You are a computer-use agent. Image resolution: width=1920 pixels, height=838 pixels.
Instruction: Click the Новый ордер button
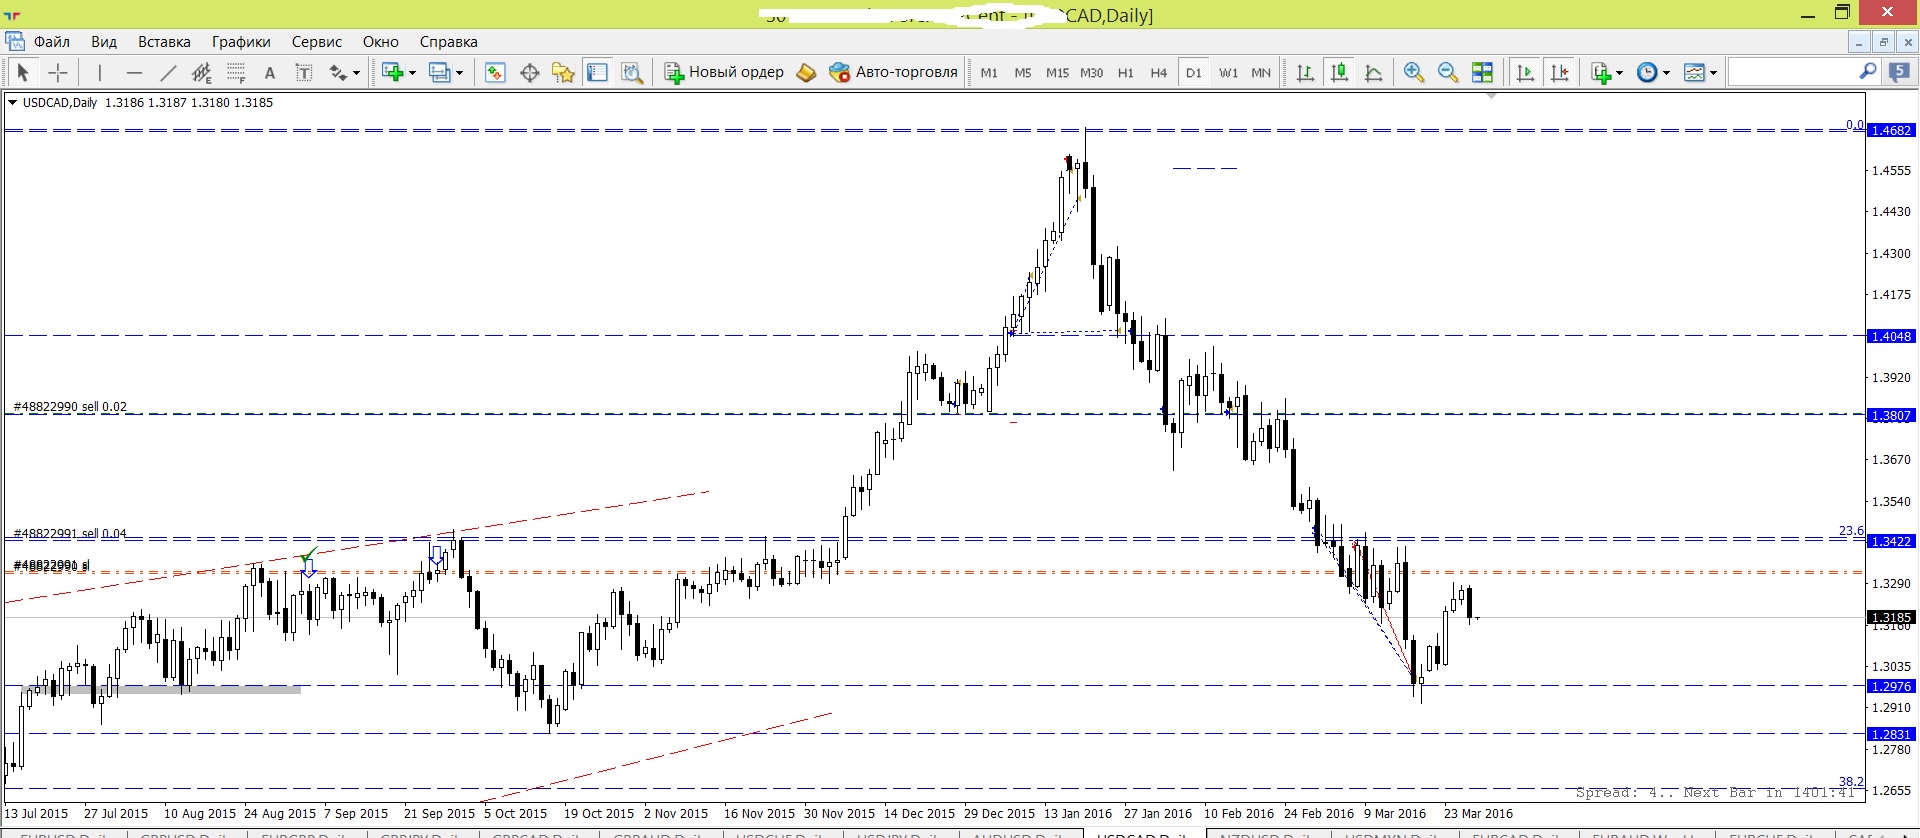pyautogui.click(x=725, y=72)
